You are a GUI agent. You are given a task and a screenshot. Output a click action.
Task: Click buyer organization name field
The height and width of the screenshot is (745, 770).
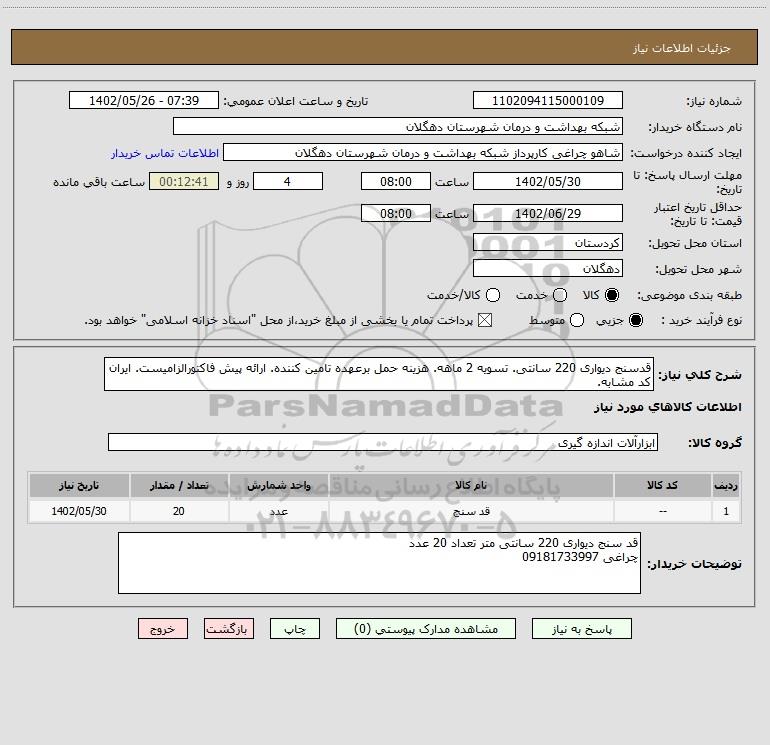pyautogui.click(x=398, y=126)
